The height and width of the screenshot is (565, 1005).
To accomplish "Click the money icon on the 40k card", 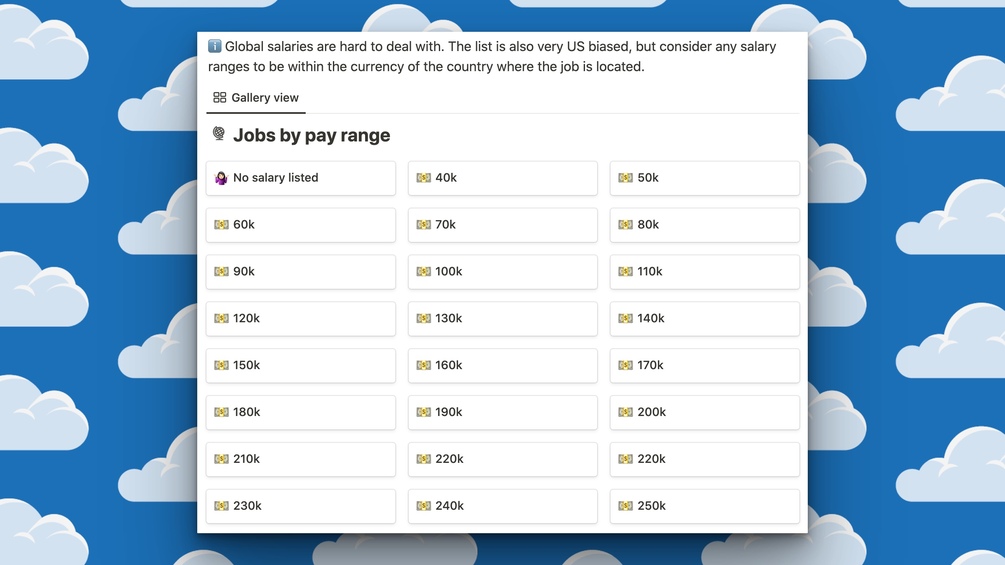I will (x=423, y=178).
